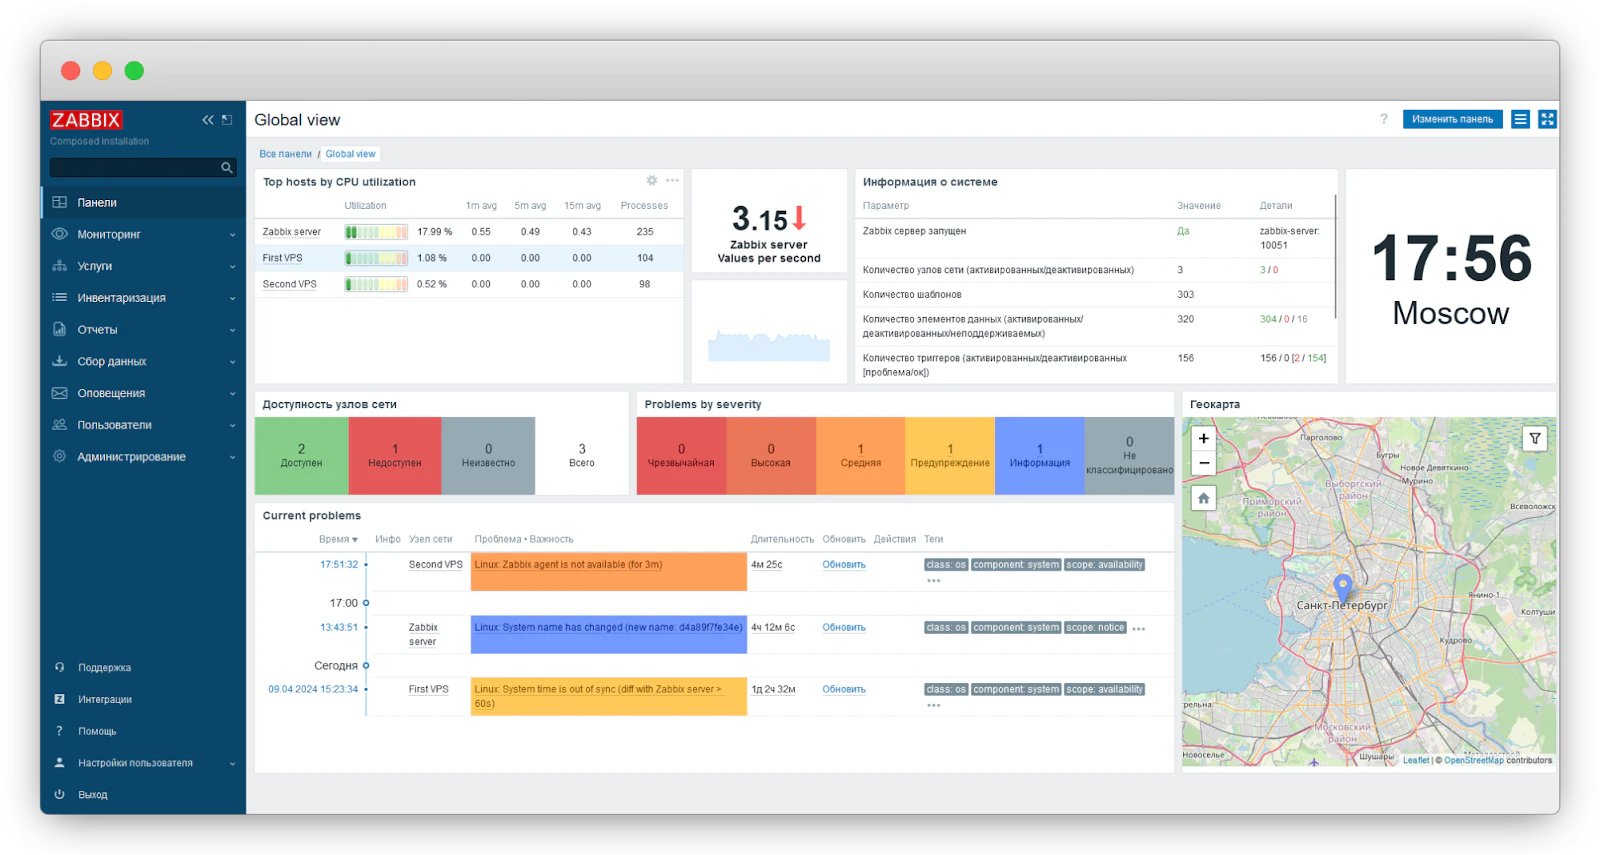This screenshot has width=1600, height=855.
Task: Zoom in on the Геокарта map
Action: pyautogui.click(x=1204, y=439)
